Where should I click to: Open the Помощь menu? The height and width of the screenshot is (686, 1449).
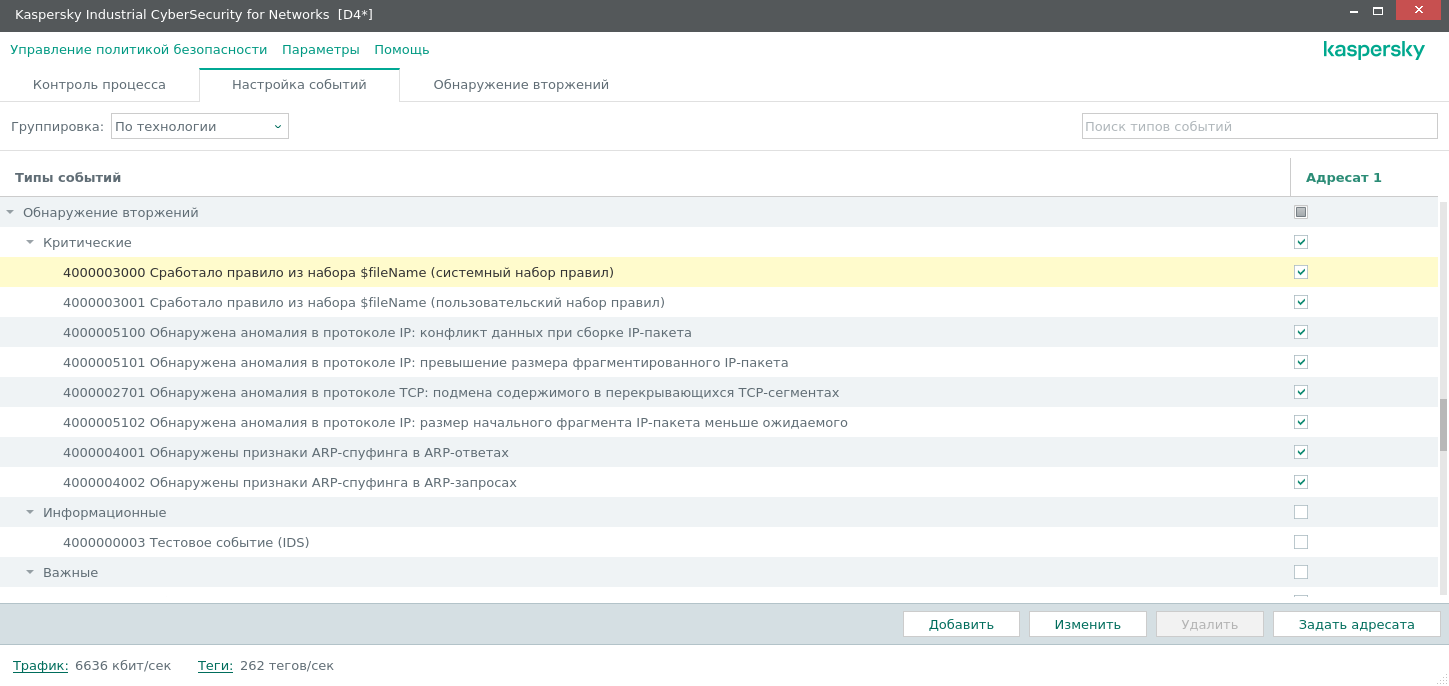401,49
